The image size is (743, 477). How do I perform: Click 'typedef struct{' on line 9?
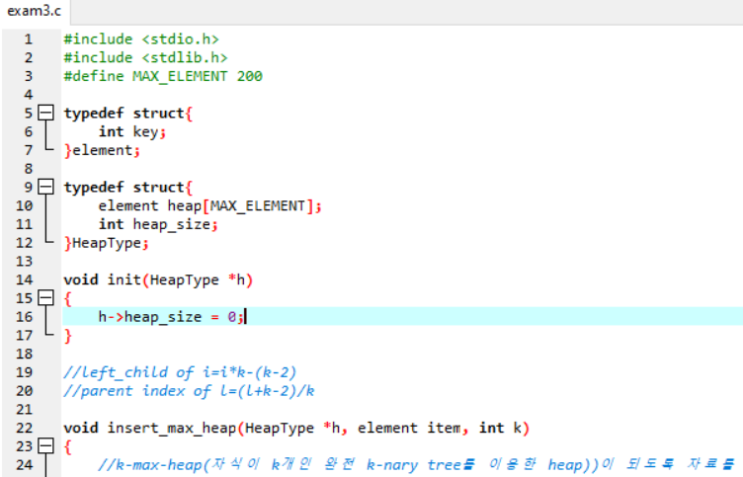tap(128, 187)
